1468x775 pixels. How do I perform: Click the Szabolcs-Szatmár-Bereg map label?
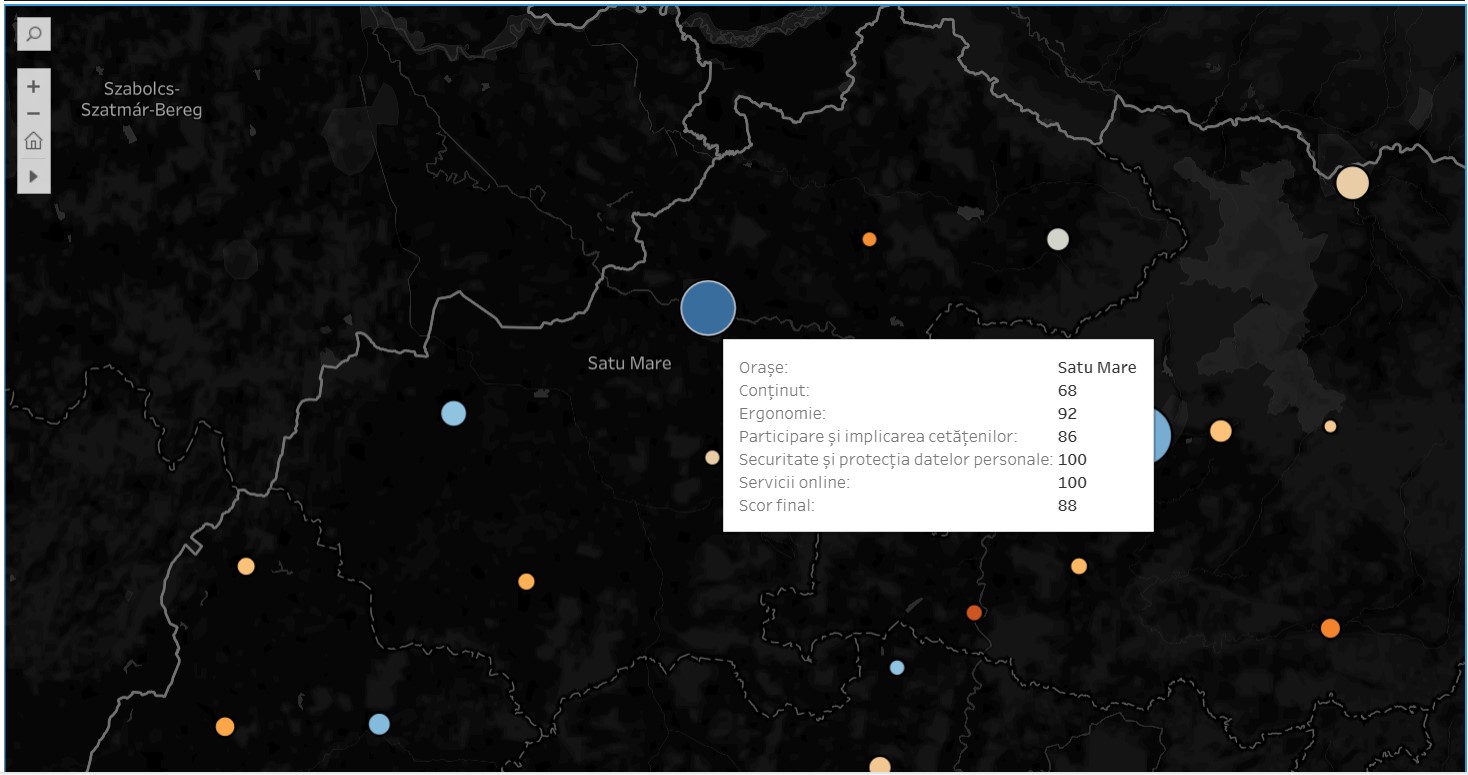click(x=141, y=100)
